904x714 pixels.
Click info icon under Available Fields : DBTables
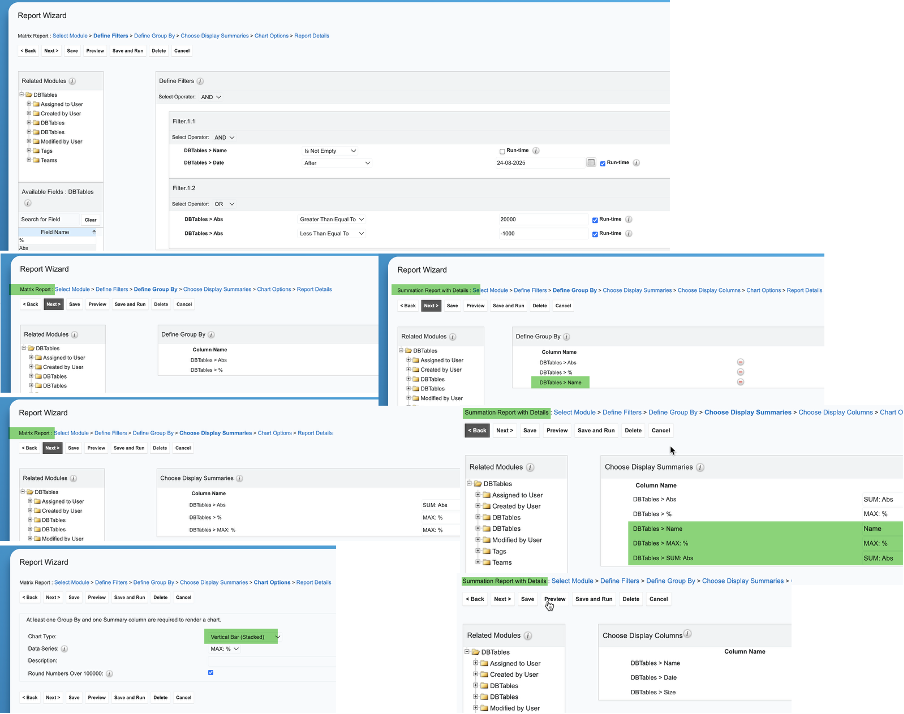click(28, 203)
